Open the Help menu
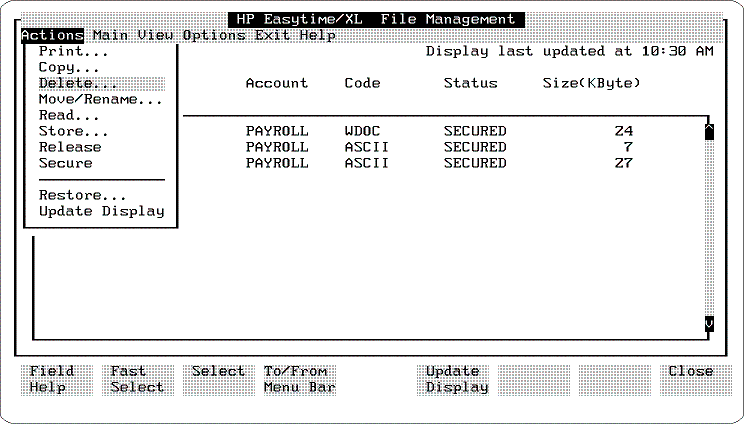744x424 pixels. 317,36
